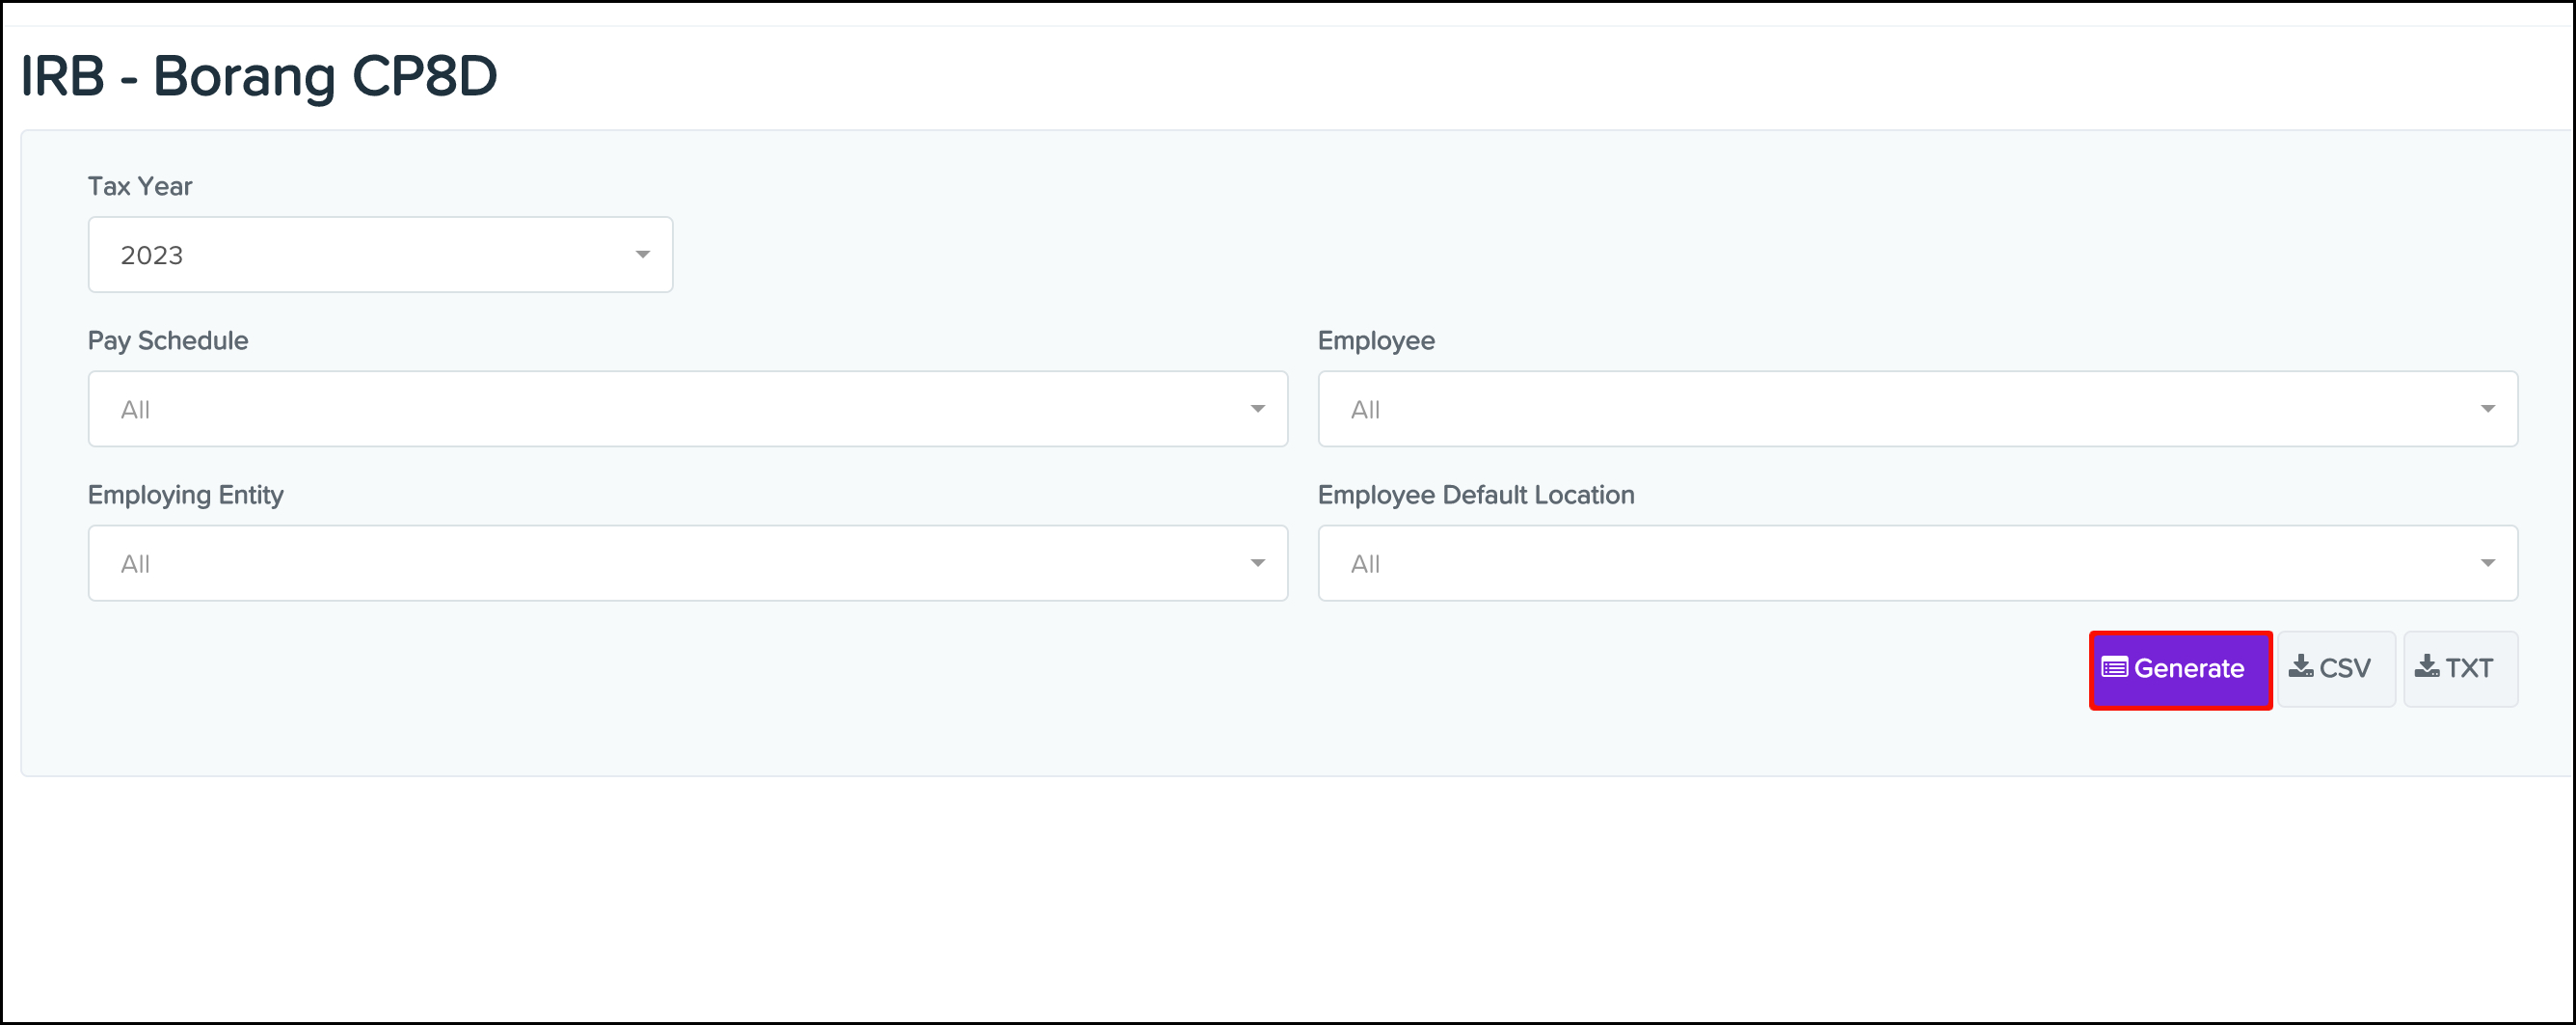Open the Employee dropdown
Image resolution: width=2576 pixels, height=1025 pixels.
coord(1917,408)
